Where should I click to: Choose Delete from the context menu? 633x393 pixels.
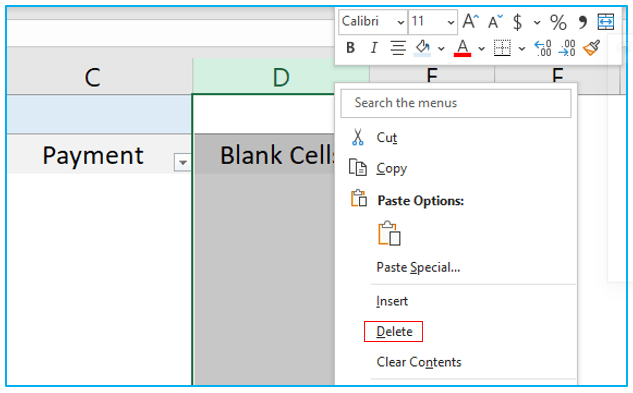click(x=394, y=332)
